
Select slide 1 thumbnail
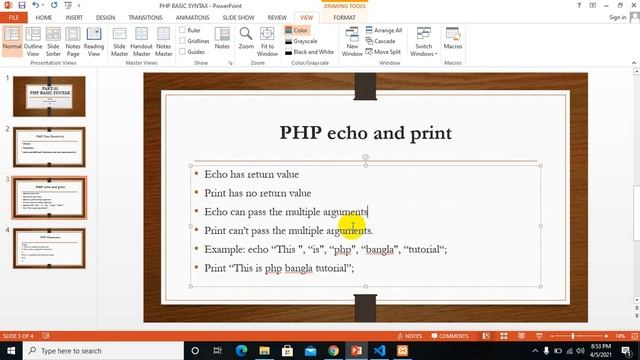(x=49, y=96)
